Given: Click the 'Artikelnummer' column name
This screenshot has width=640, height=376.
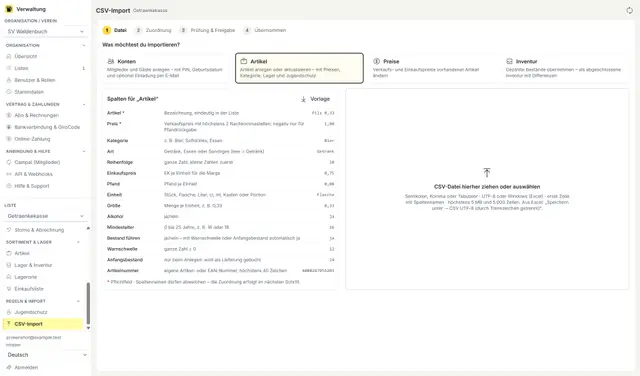Looking at the screenshot, I should tap(123, 270).
